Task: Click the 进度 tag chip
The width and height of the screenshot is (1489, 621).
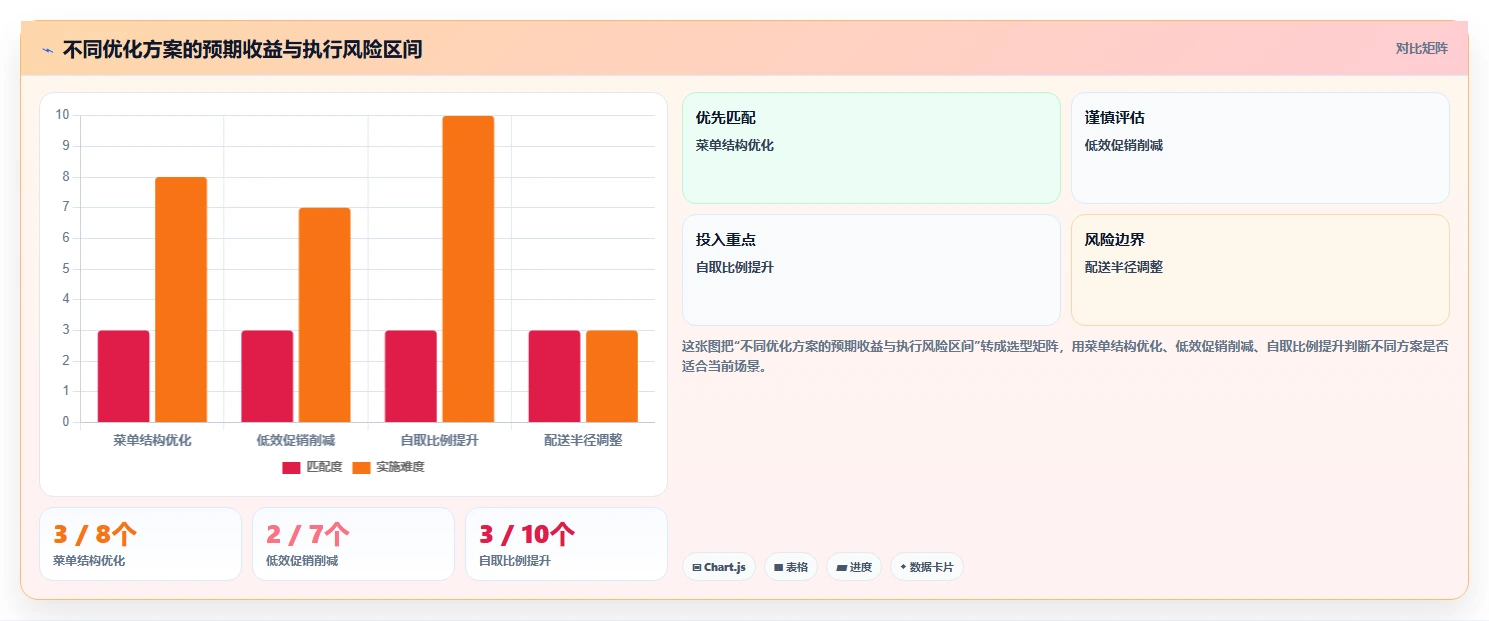Action: point(854,567)
